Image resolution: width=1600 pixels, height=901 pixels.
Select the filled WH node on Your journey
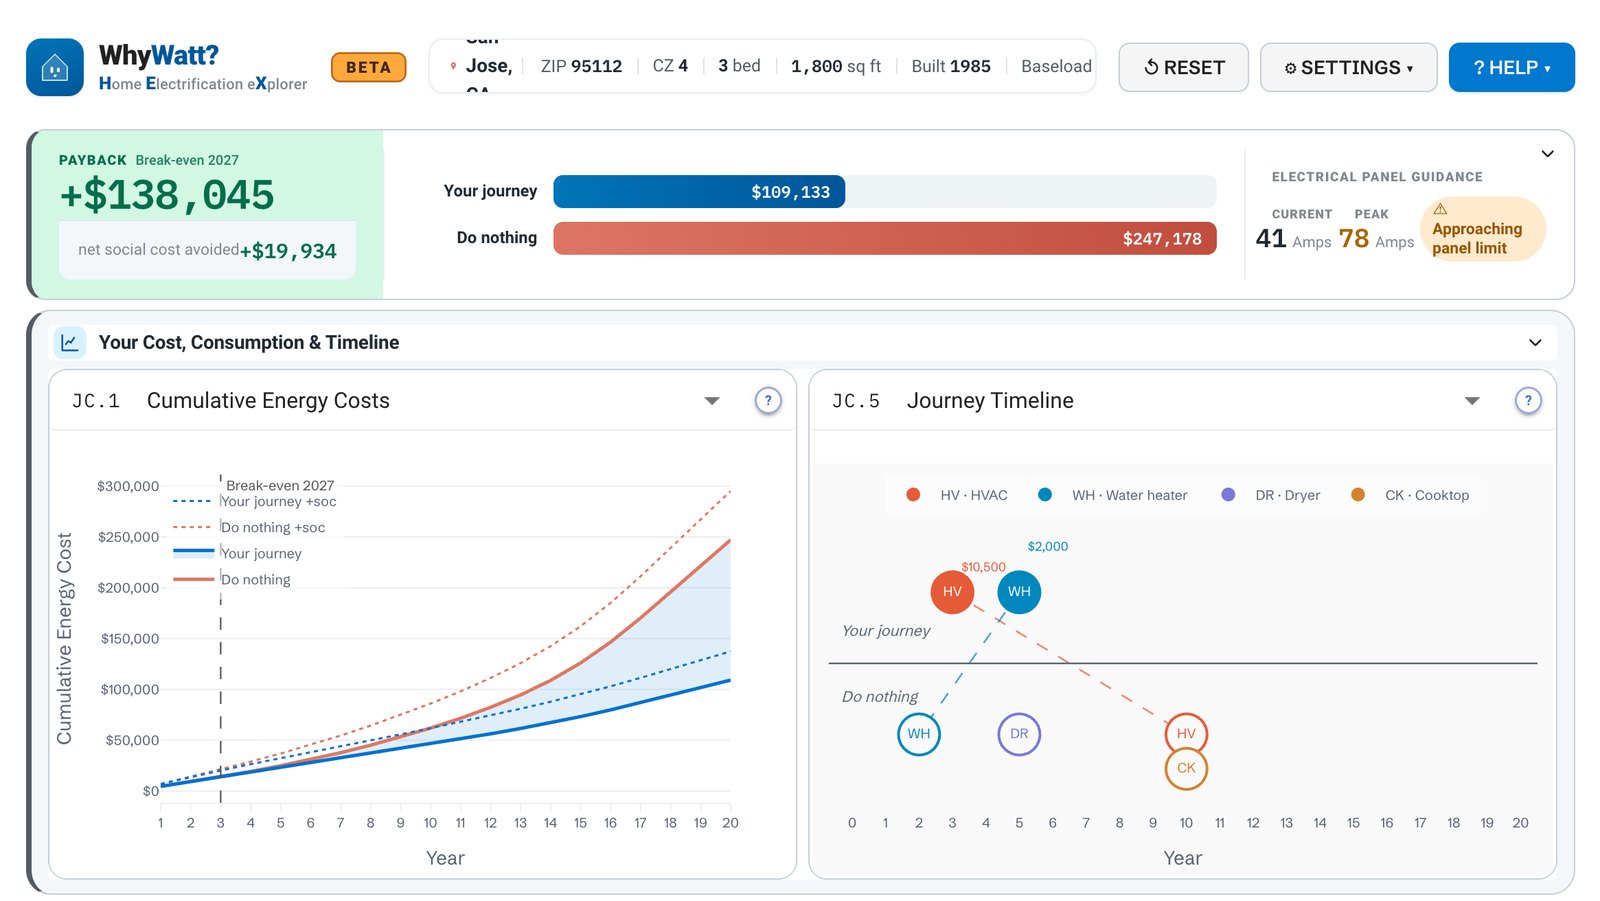point(1019,592)
